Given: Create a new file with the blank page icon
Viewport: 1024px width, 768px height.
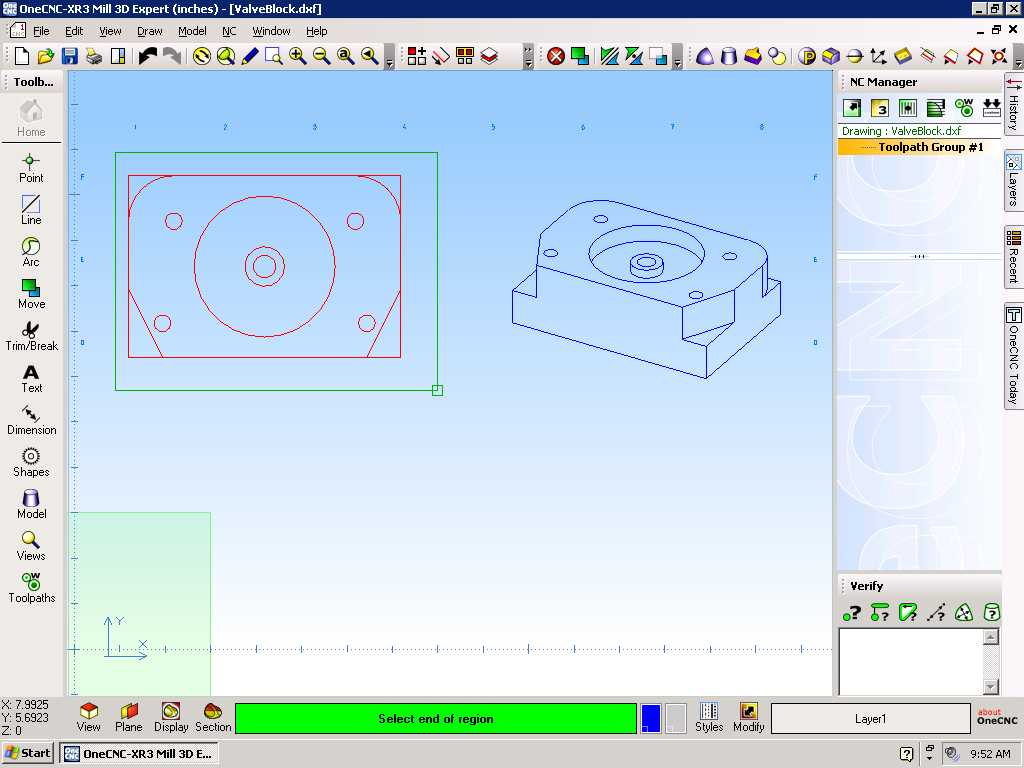Looking at the screenshot, I should [x=22, y=56].
